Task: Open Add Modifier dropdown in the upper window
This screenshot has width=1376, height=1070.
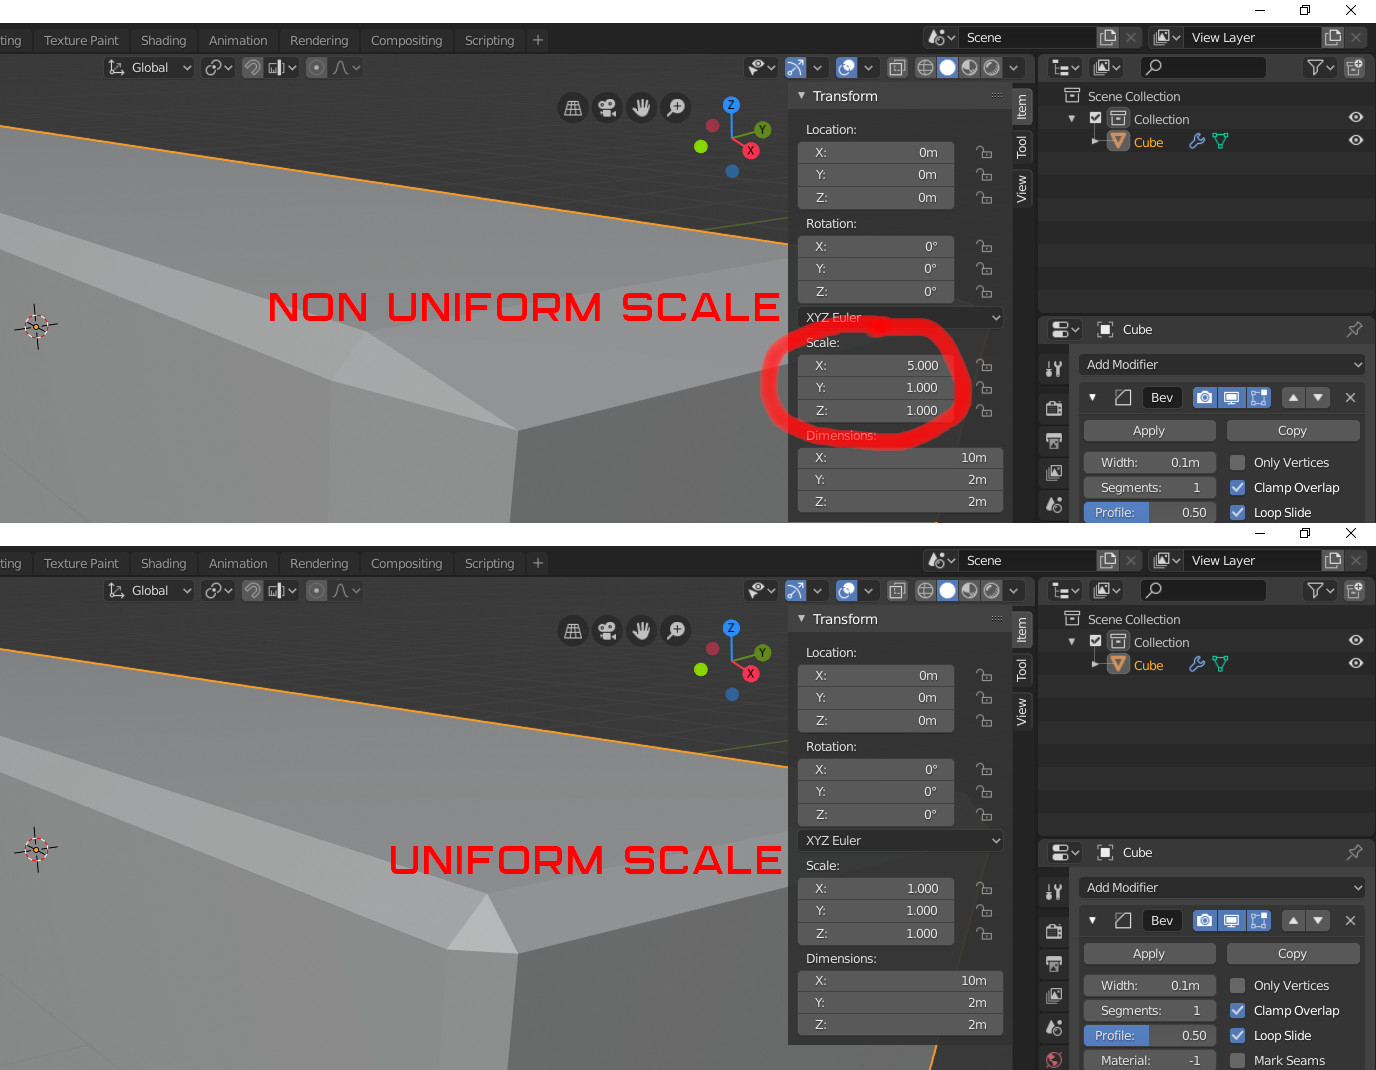Action: [x=1222, y=364]
